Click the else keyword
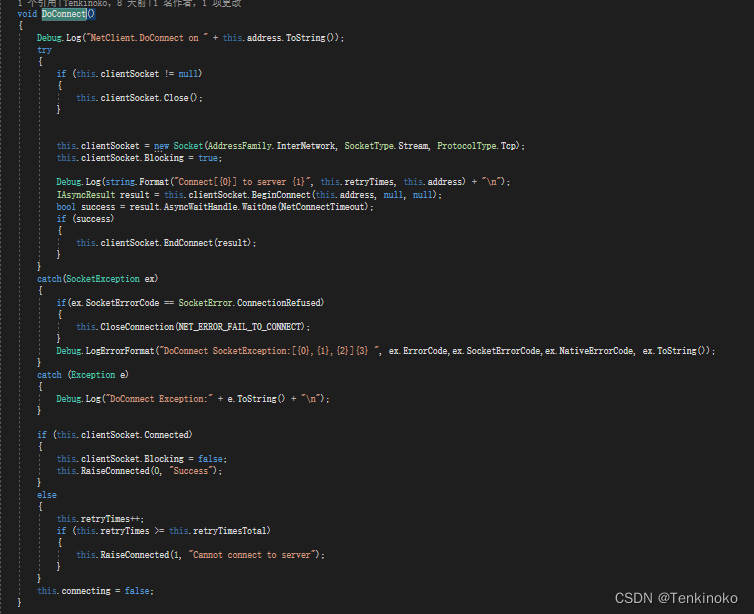 (x=47, y=495)
